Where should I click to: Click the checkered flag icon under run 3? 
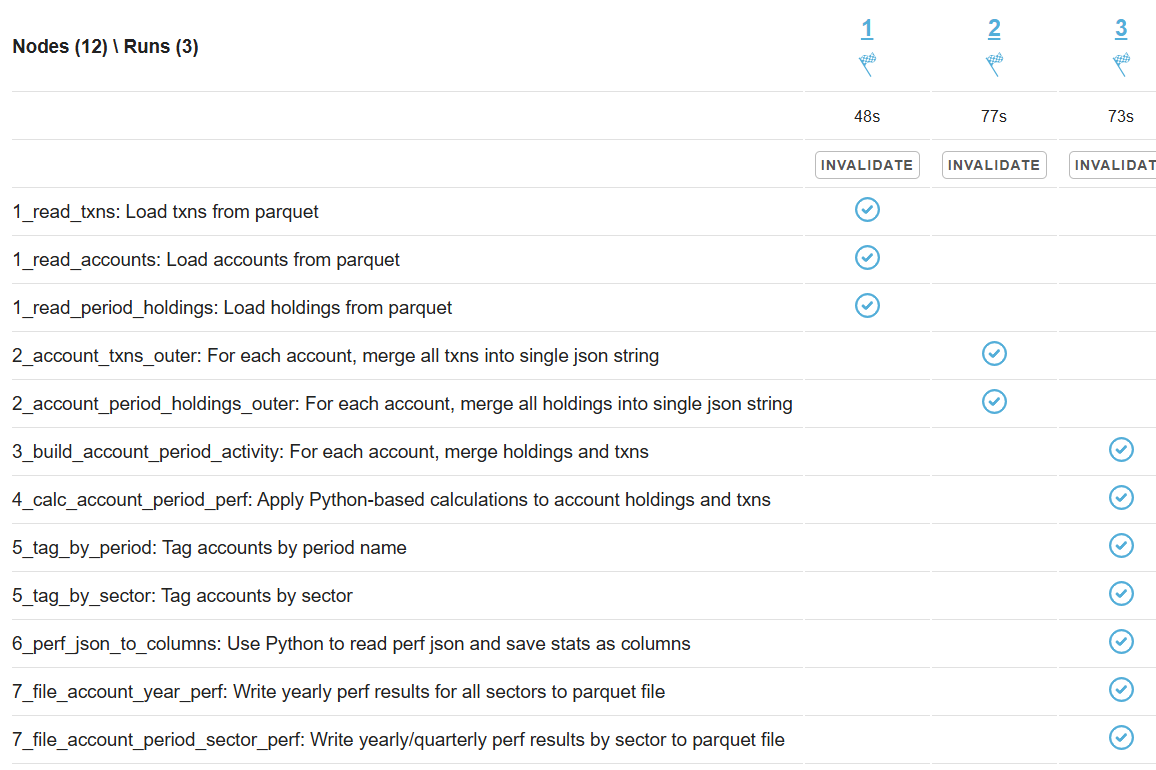click(x=1121, y=64)
